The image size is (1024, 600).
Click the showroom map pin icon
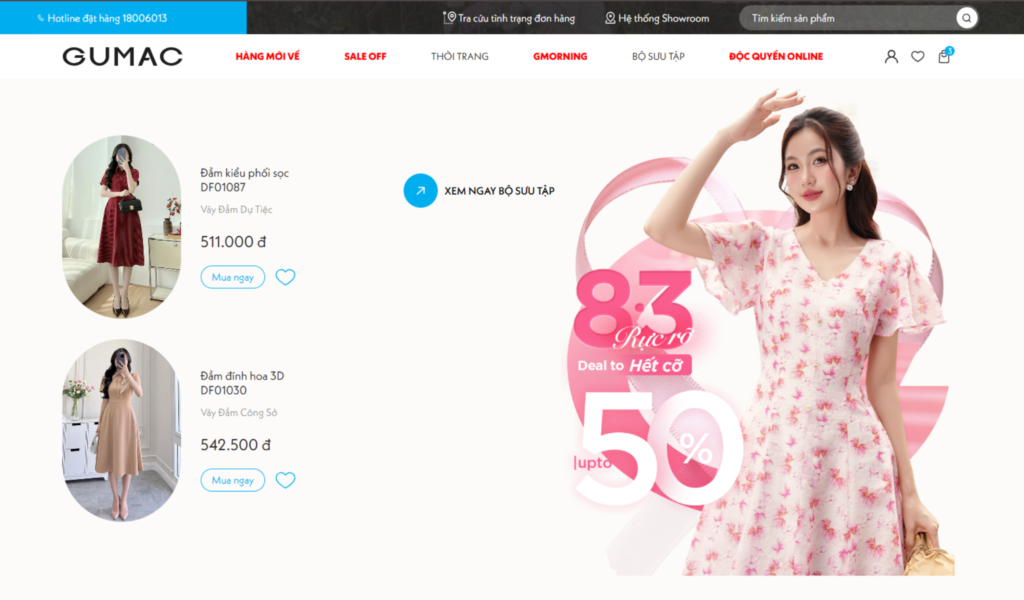[610, 18]
